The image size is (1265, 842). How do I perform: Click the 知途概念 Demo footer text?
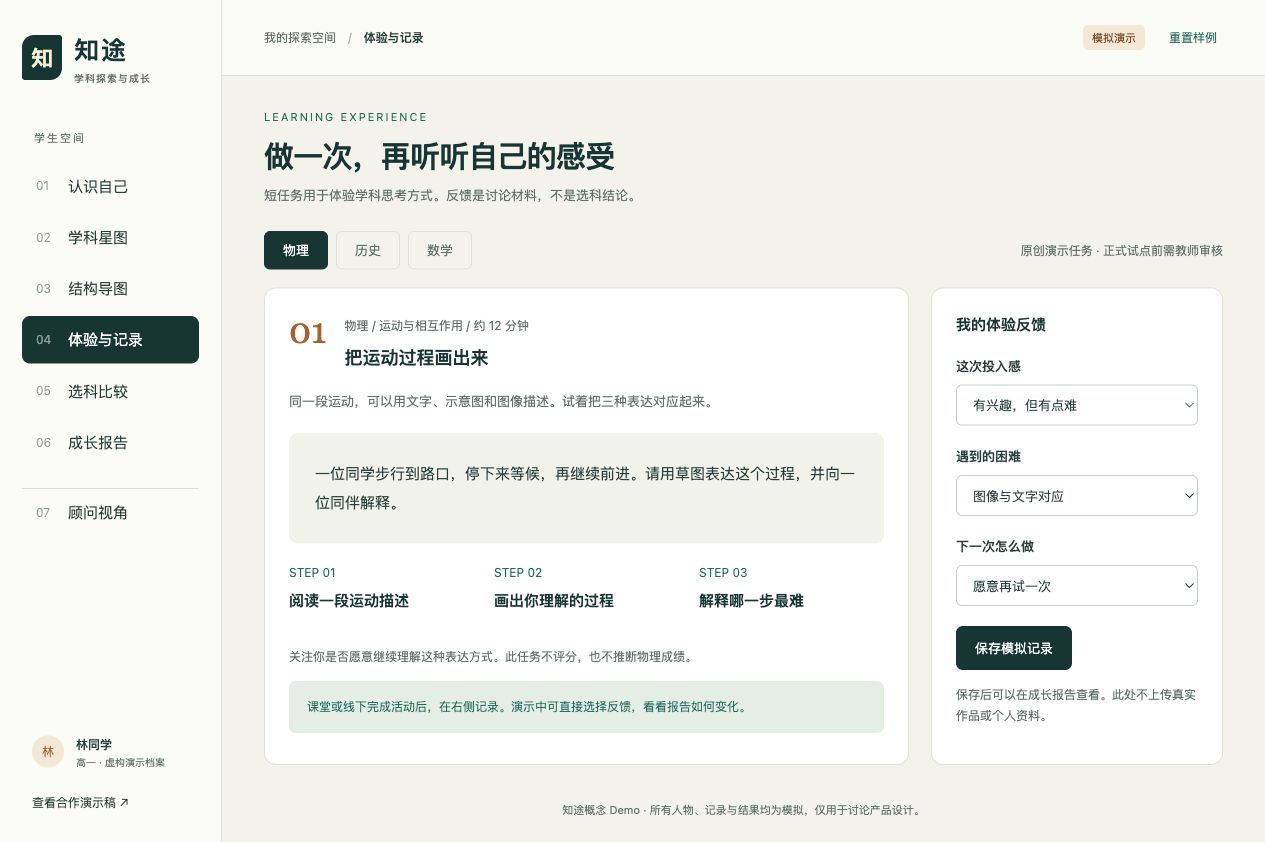point(742,810)
